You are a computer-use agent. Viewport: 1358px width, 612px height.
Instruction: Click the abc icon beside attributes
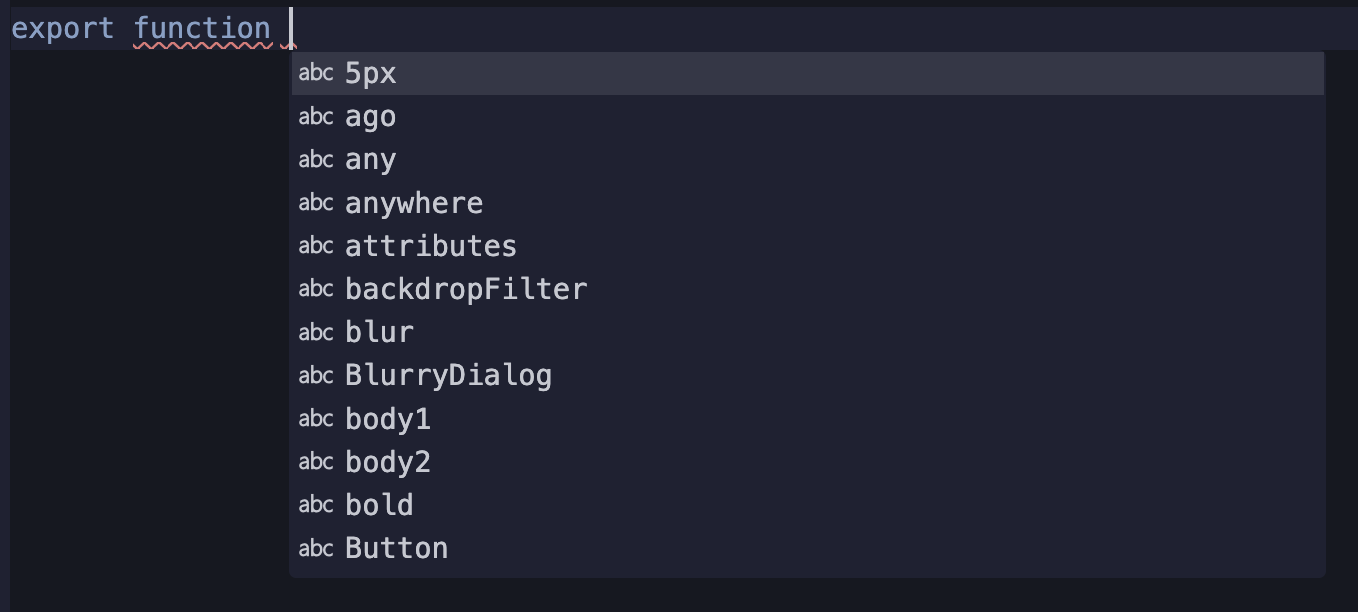[315, 246]
